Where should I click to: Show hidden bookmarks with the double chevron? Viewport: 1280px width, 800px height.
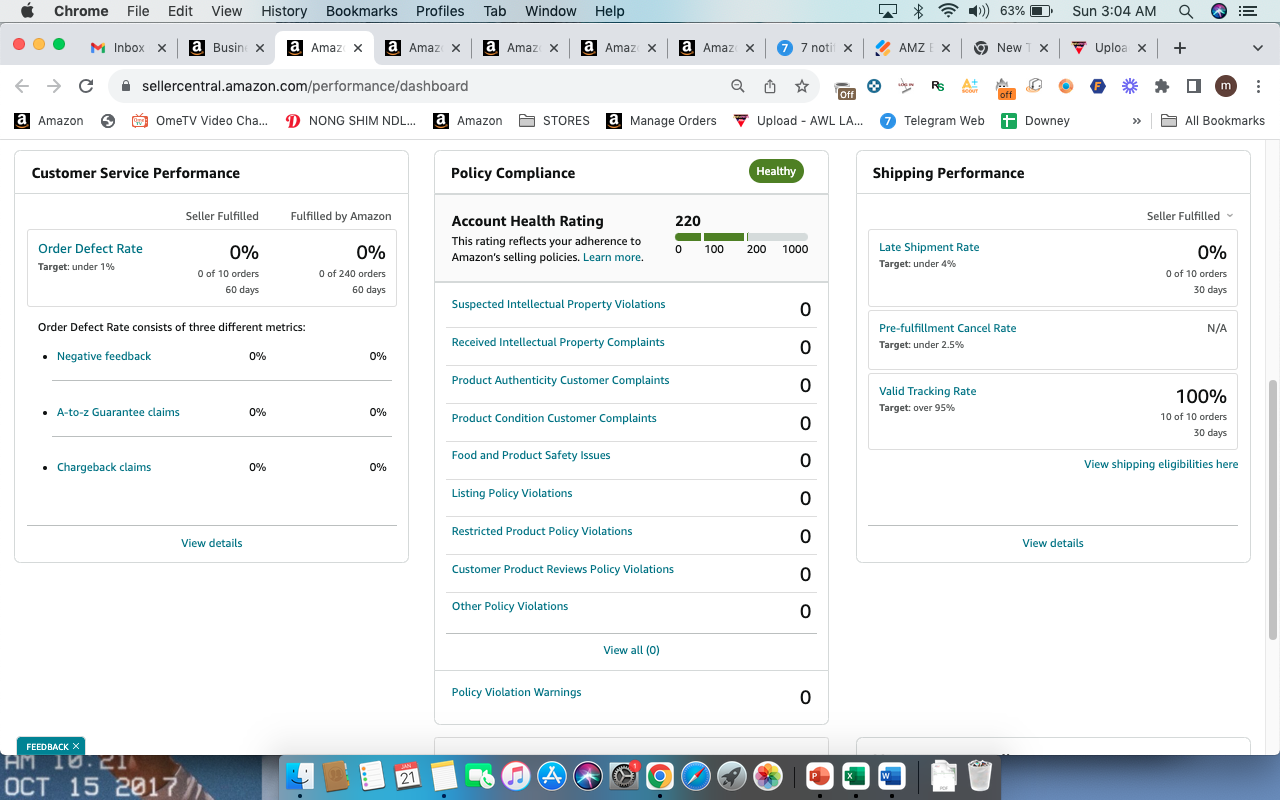pyautogui.click(x=1137, y=120)
